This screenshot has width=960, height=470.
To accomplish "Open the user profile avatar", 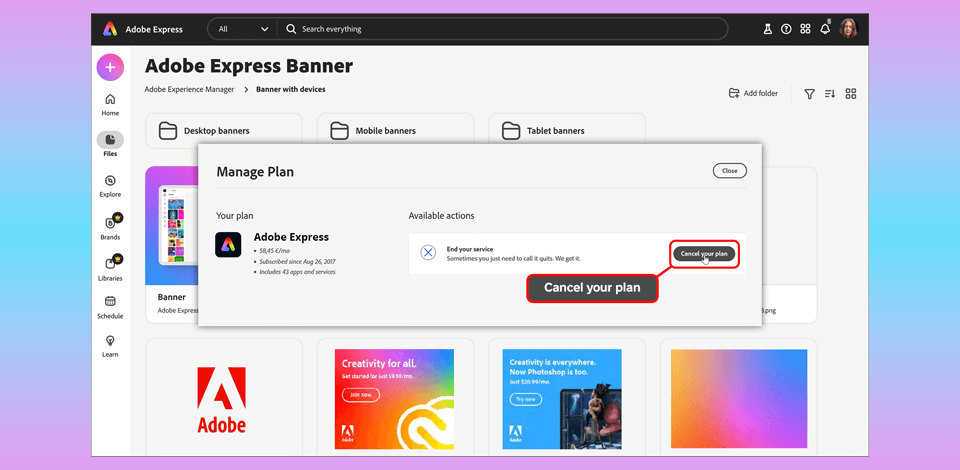I will coord(848,28).
